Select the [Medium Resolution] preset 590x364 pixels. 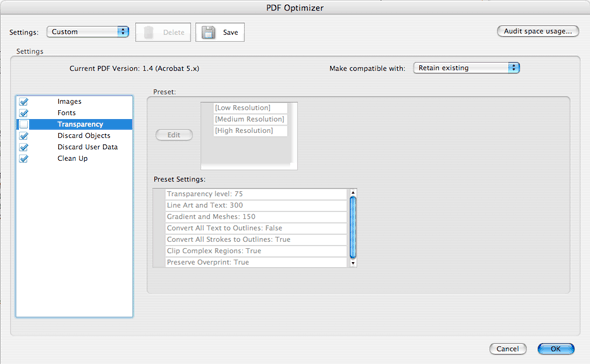click(250, 119)
